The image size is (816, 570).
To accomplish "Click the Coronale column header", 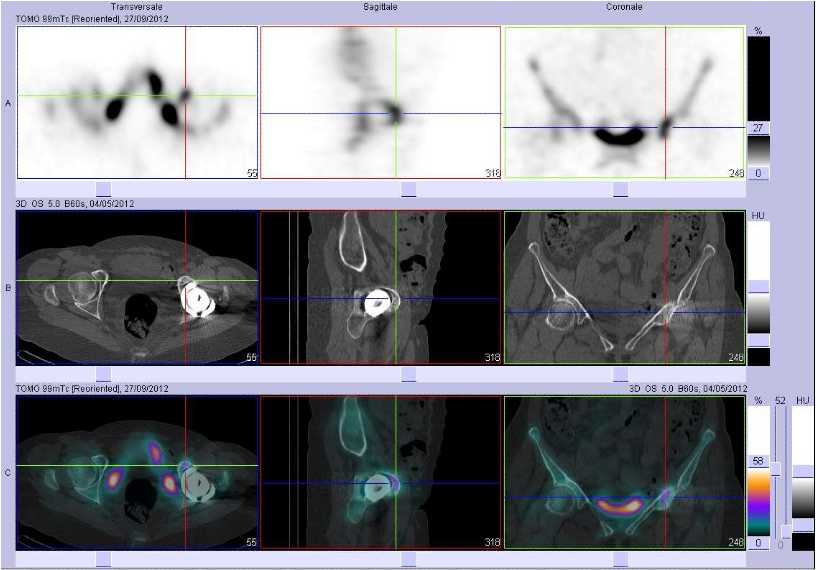I will (624, 7).
